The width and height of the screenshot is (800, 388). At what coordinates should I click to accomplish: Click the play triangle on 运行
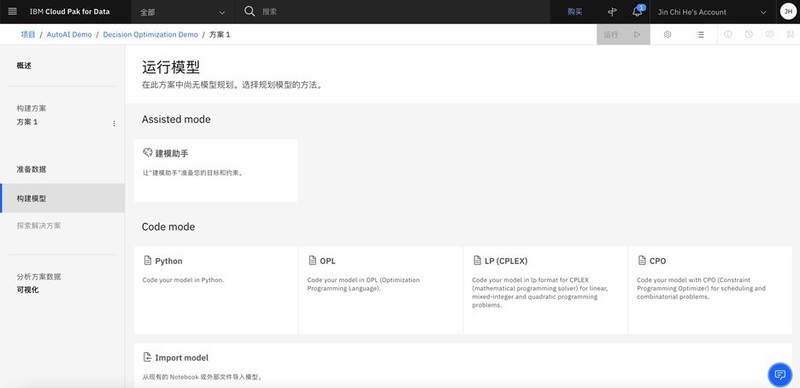click(637, 35)
